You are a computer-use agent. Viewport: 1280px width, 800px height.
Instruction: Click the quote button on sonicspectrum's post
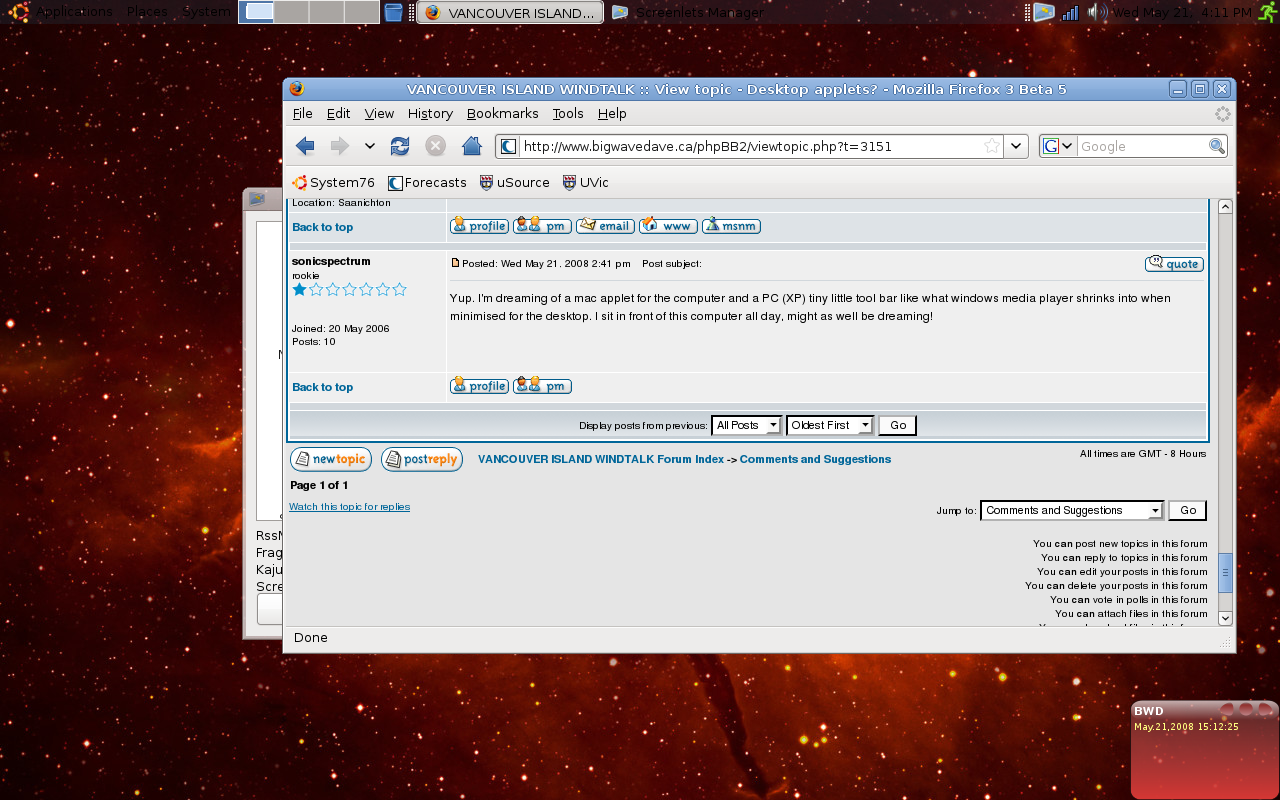(1174, 264)
